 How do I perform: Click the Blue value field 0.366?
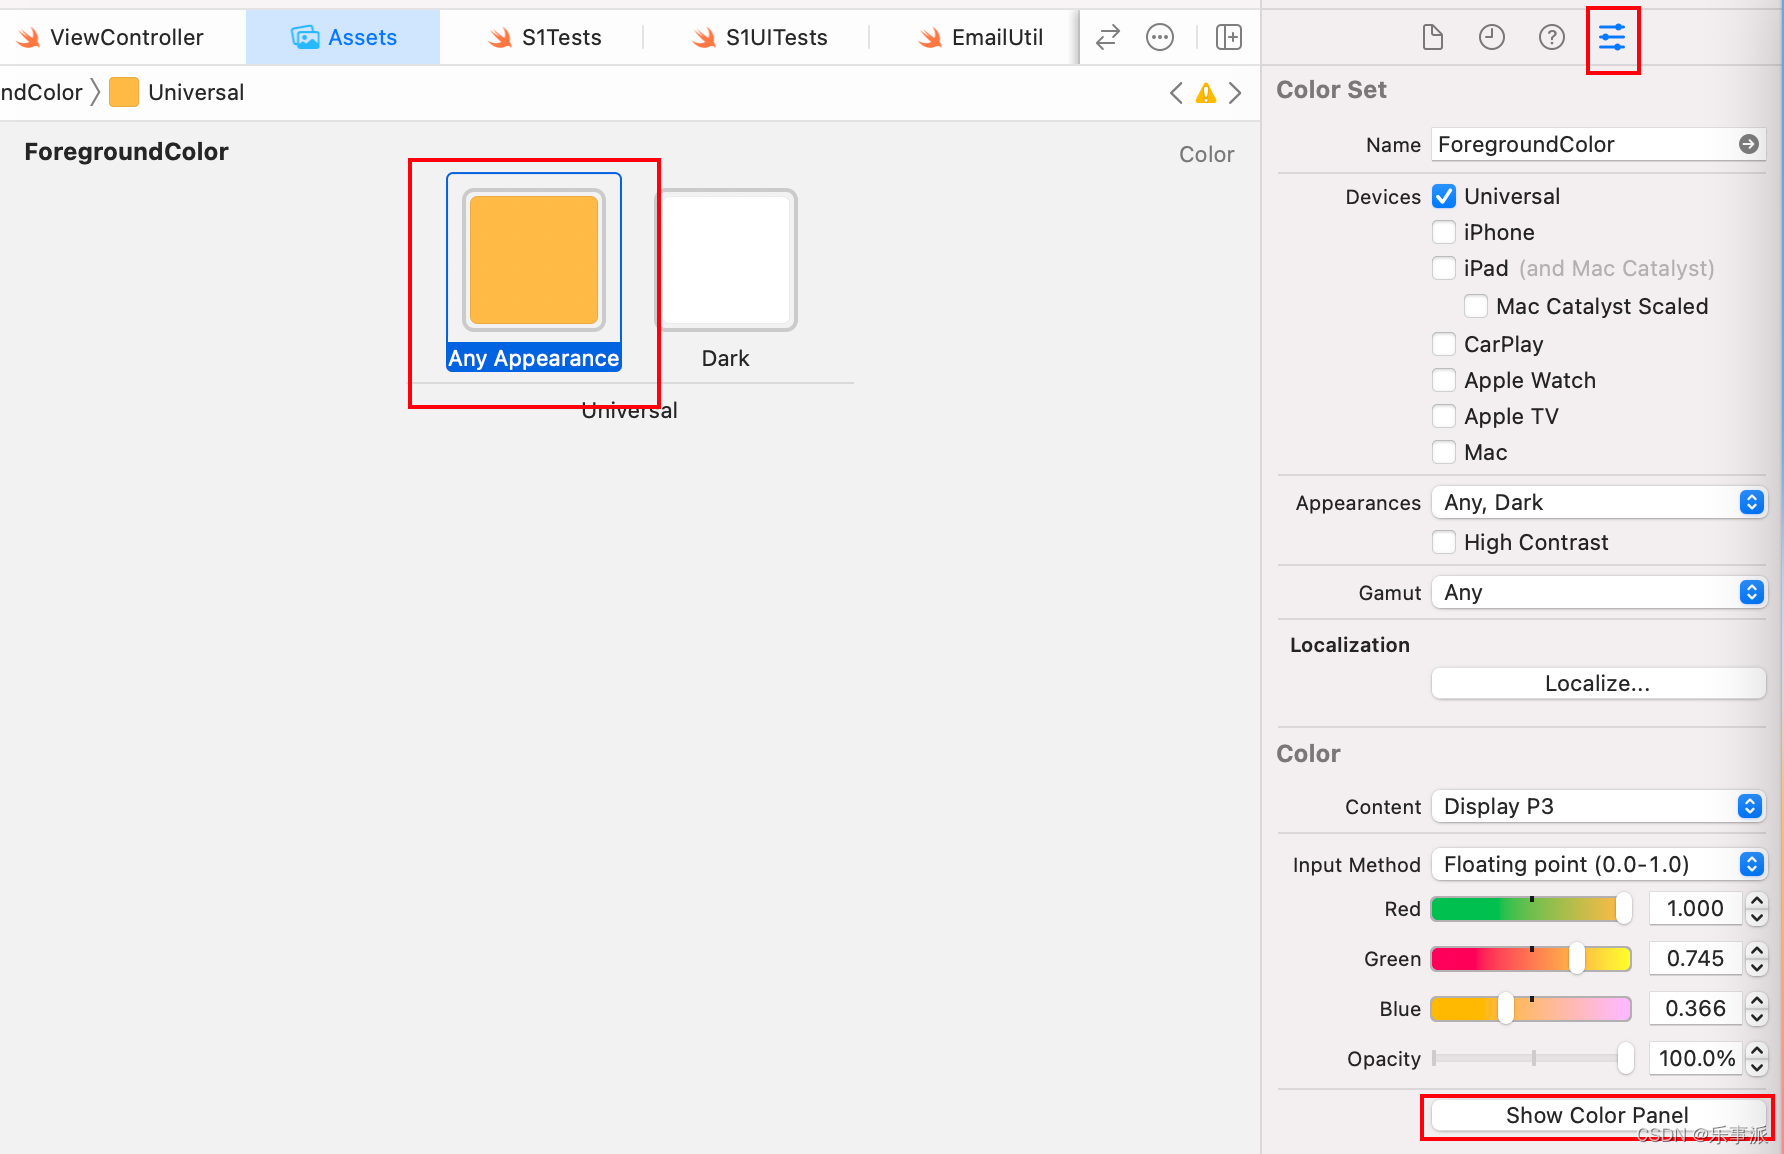click(1695, 1008)
